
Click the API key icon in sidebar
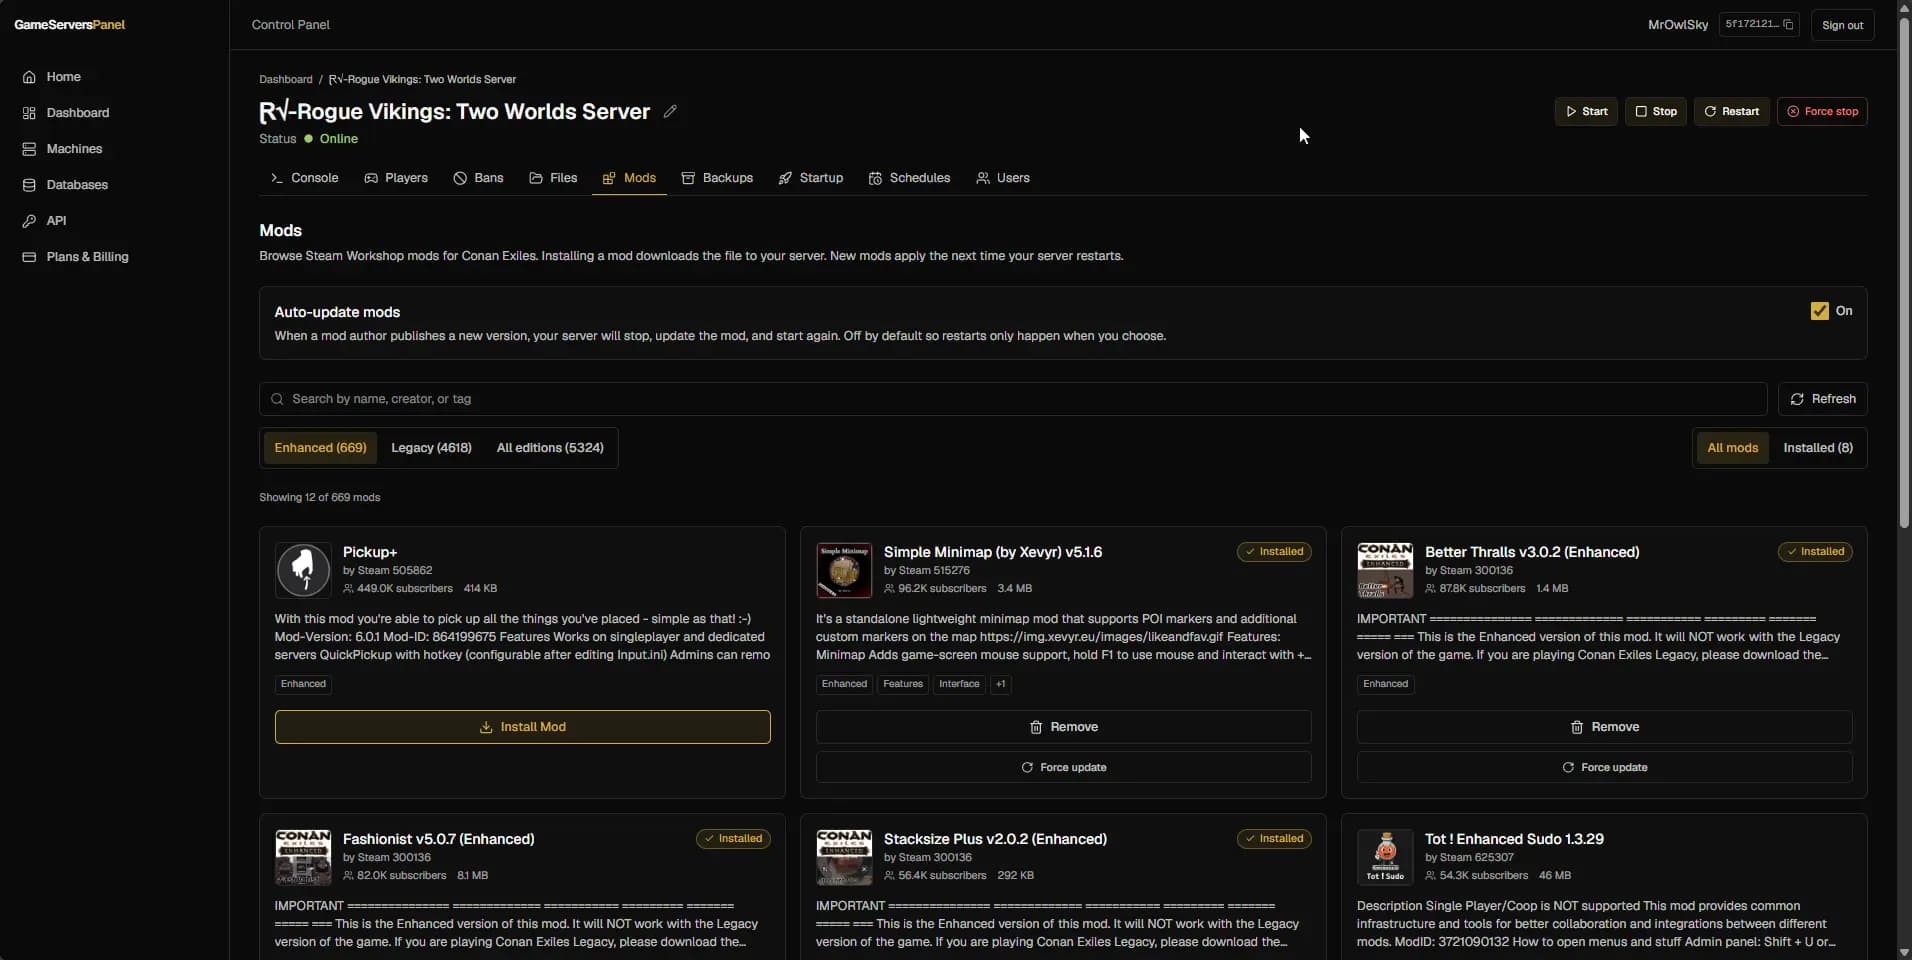[29, 221]
